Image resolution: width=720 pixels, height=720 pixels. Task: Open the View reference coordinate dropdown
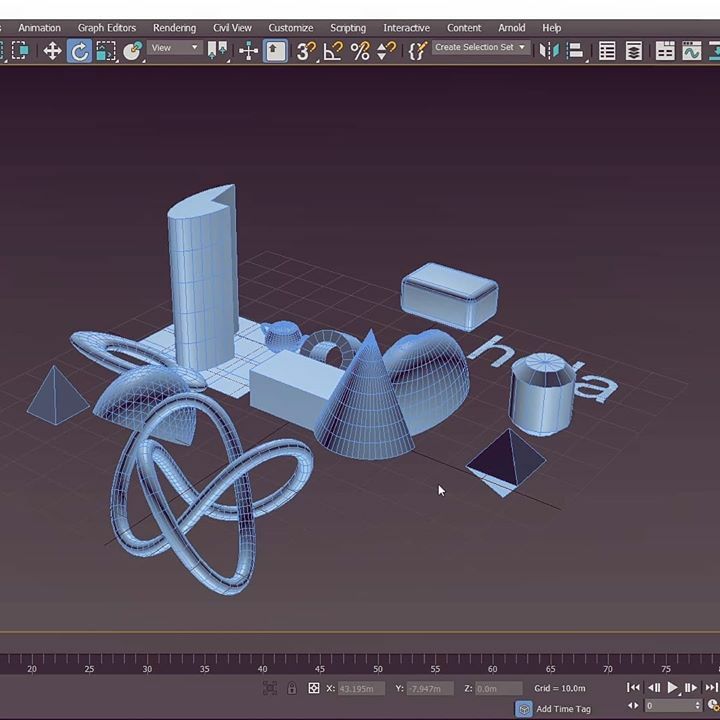pos(175,48)
